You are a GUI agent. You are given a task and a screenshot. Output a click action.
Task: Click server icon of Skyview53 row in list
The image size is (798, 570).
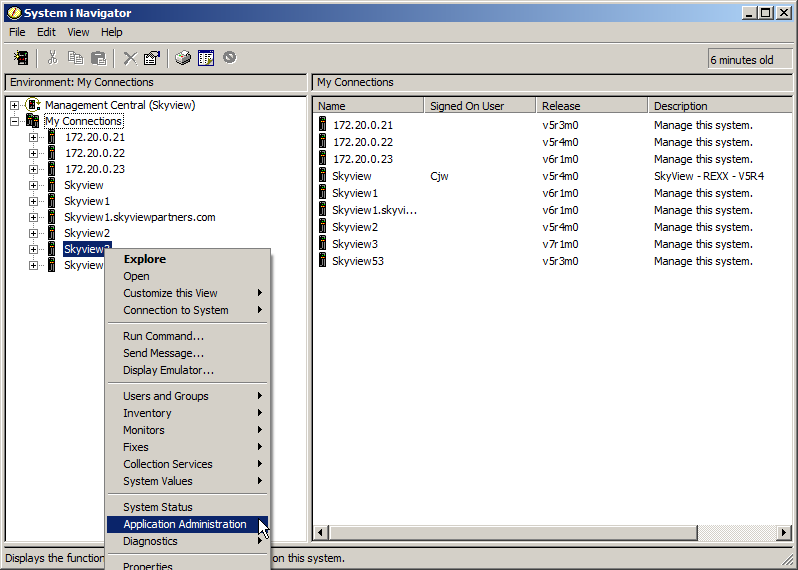point(322,261)
